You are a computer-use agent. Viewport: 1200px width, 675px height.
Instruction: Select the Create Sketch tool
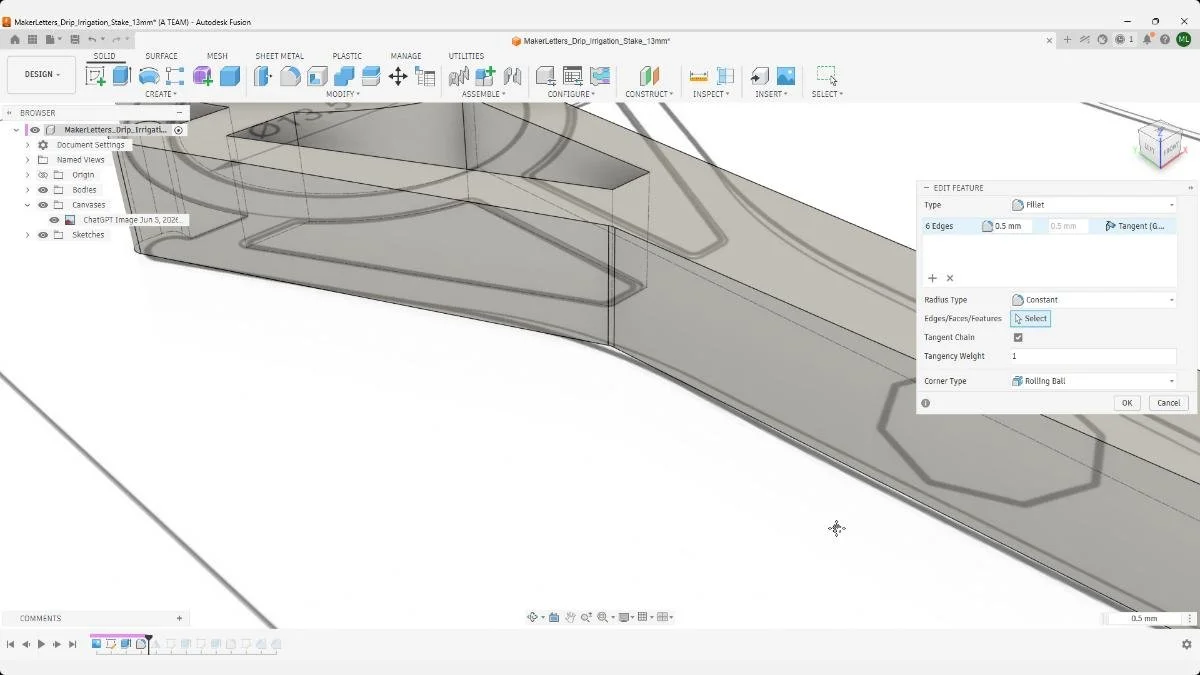(x=96, y=76)
